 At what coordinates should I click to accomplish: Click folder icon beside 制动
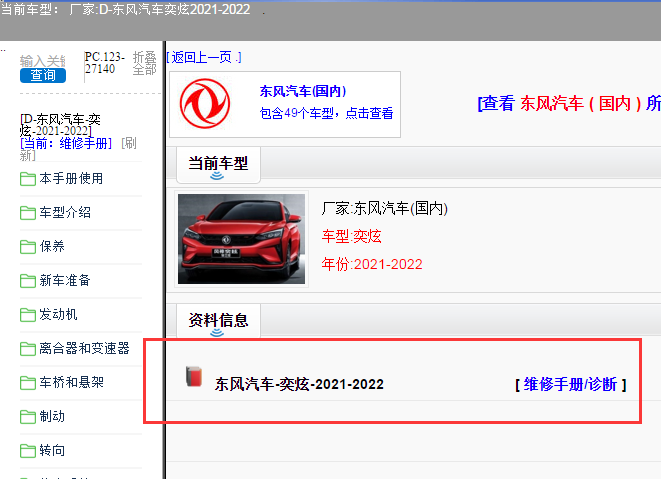(x=28, y=417)
